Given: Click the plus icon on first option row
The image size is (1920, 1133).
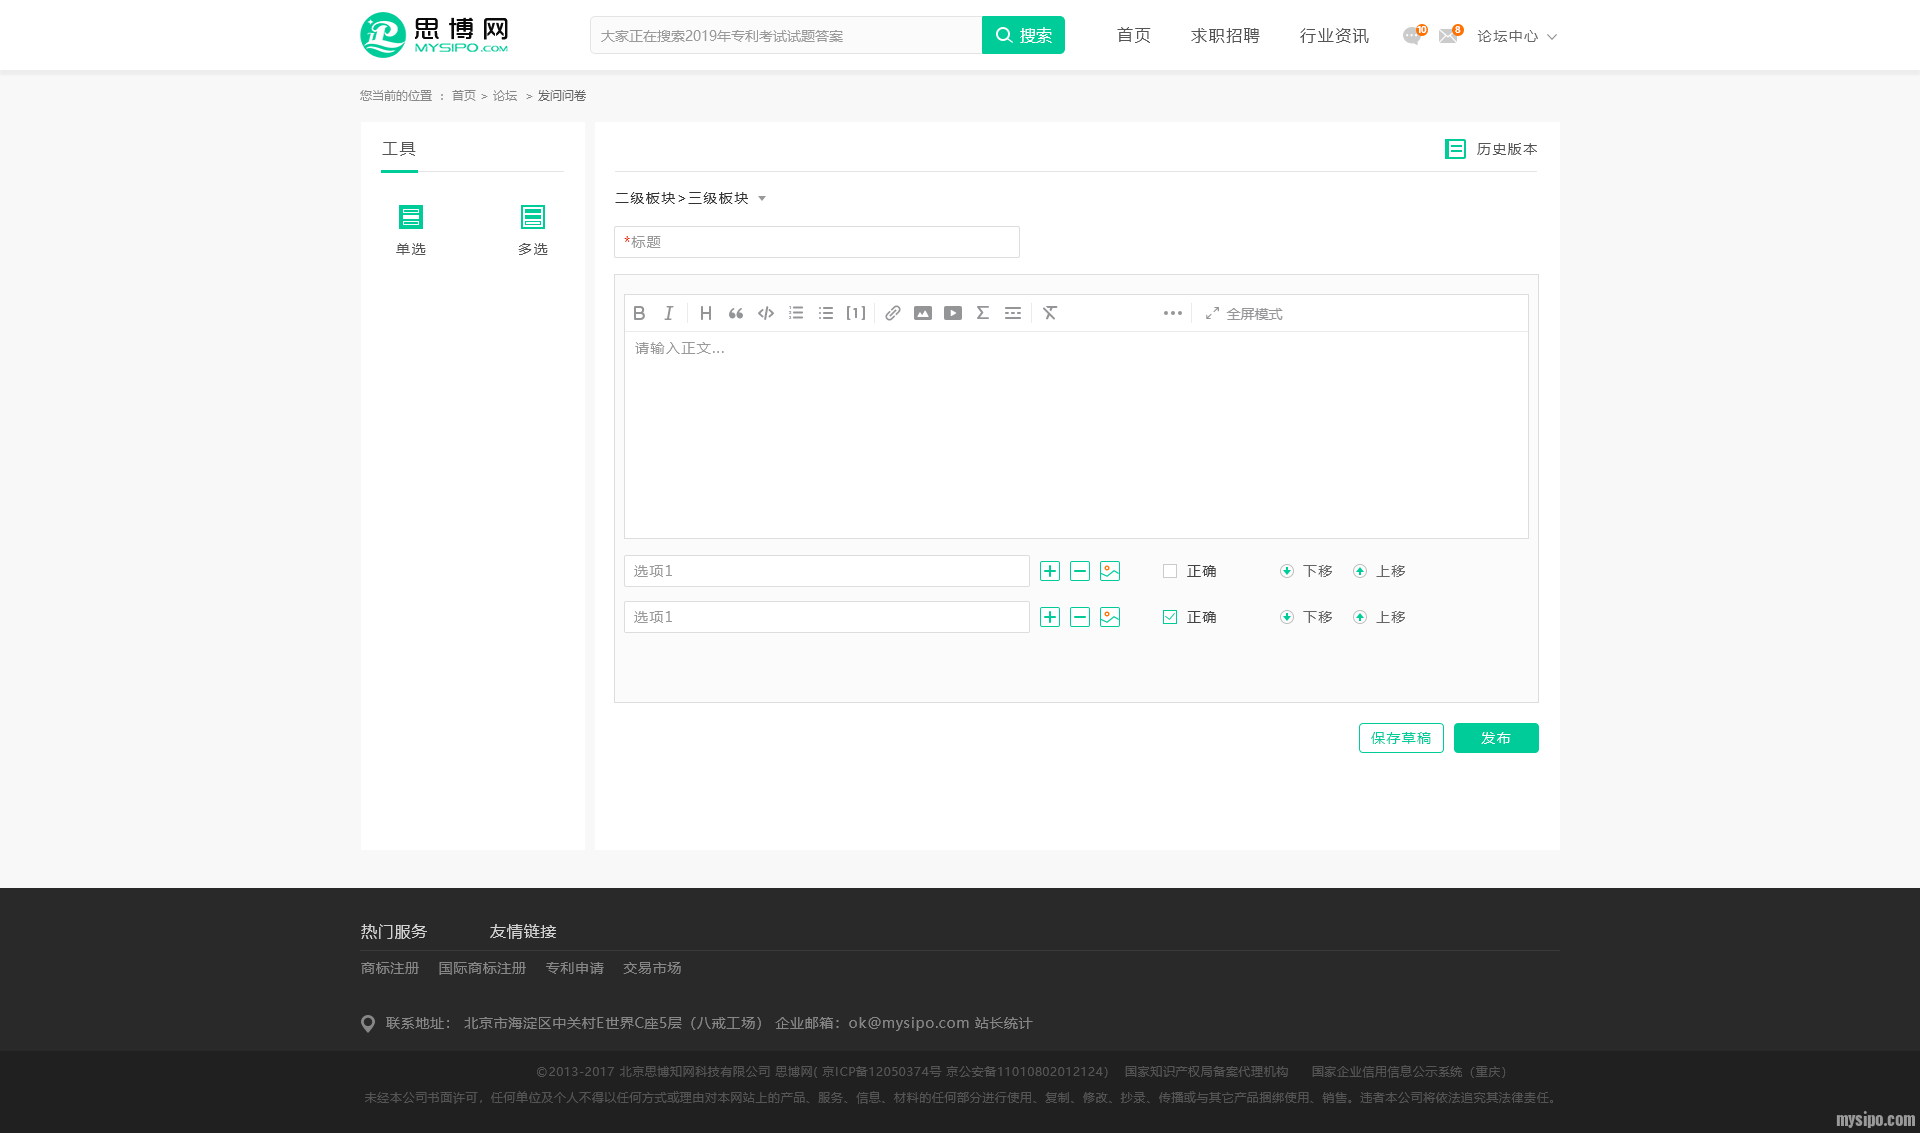Looking at the screenshot, I should coord(1050,571).
